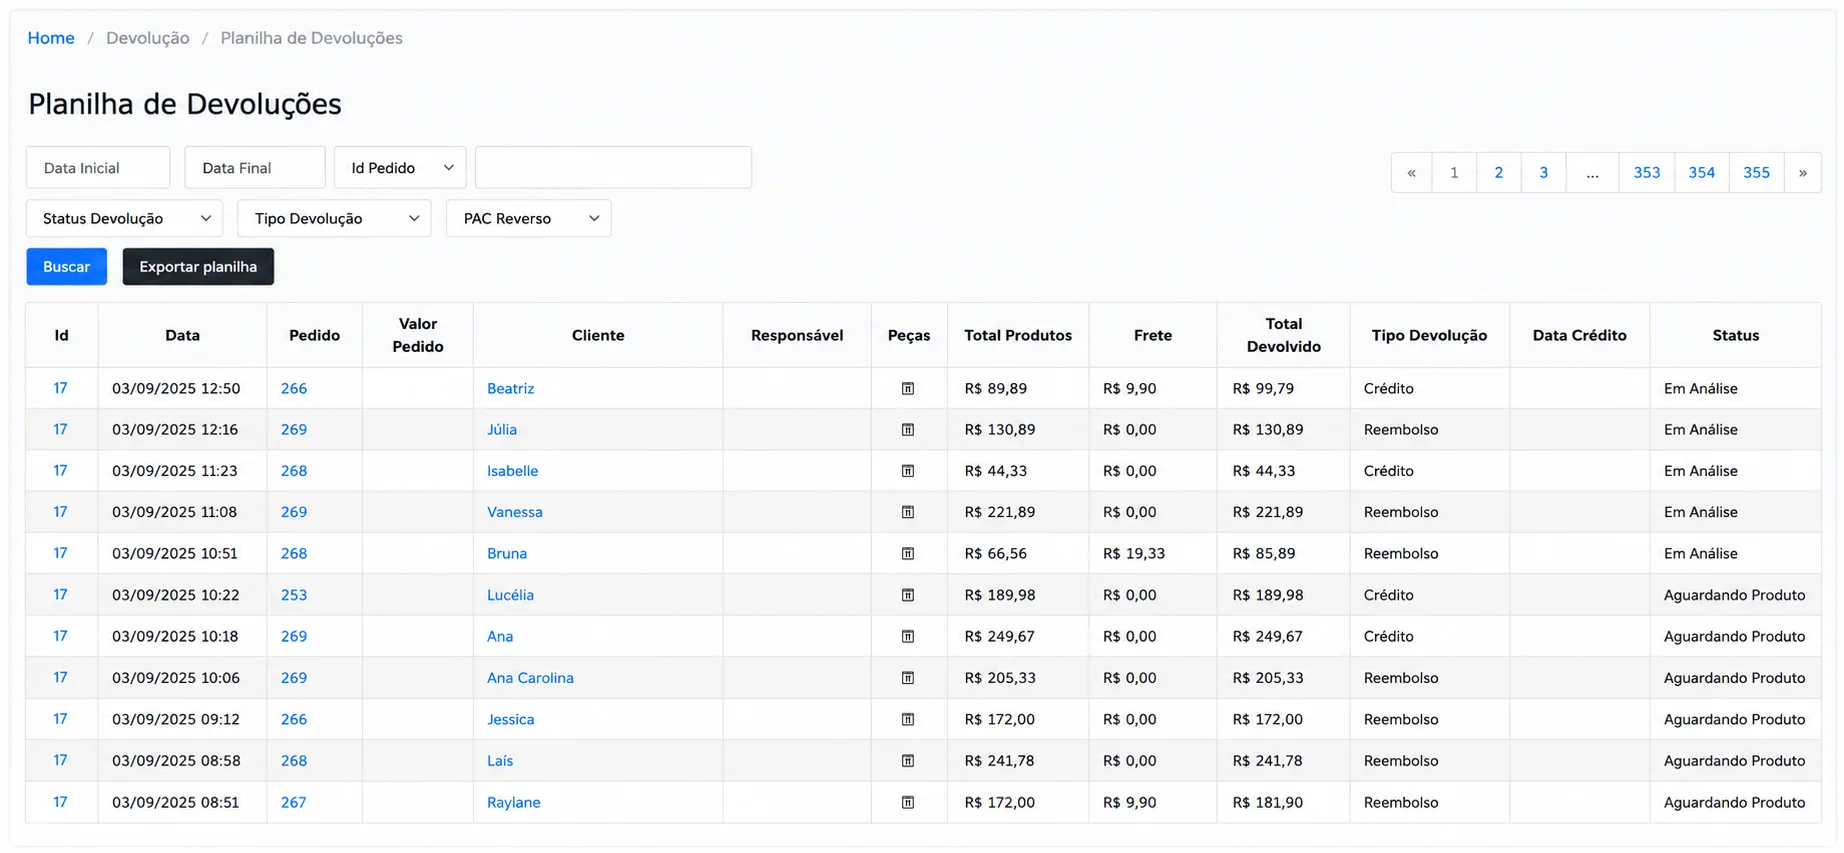Show pieces for Ana Carolina's return
This screenshot has height=853, width=1844.
tap(908, 678)
